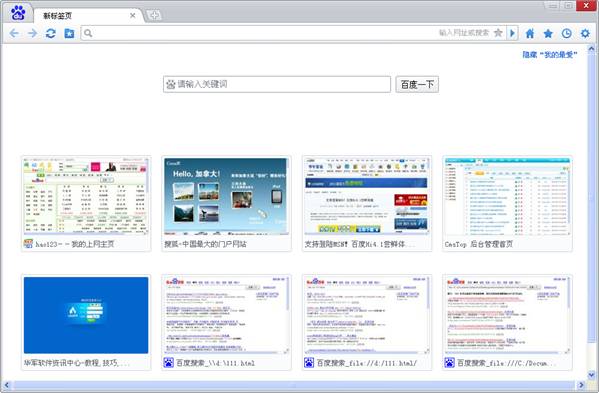Go forward with the forward arrow
This screenshot has width=599, height=393.
[32, 33]
